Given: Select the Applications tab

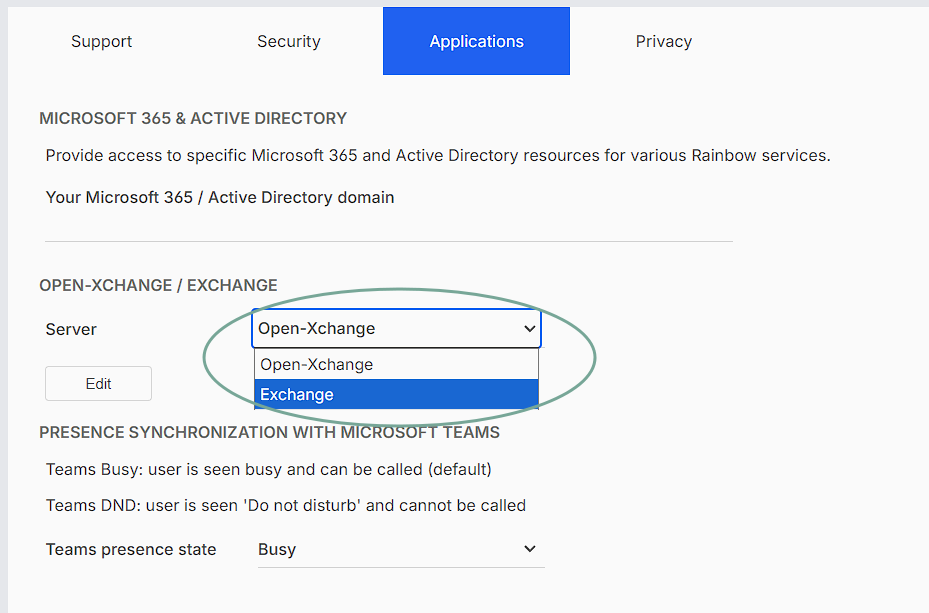Looking at the screenshot, I should pos(476,42).
